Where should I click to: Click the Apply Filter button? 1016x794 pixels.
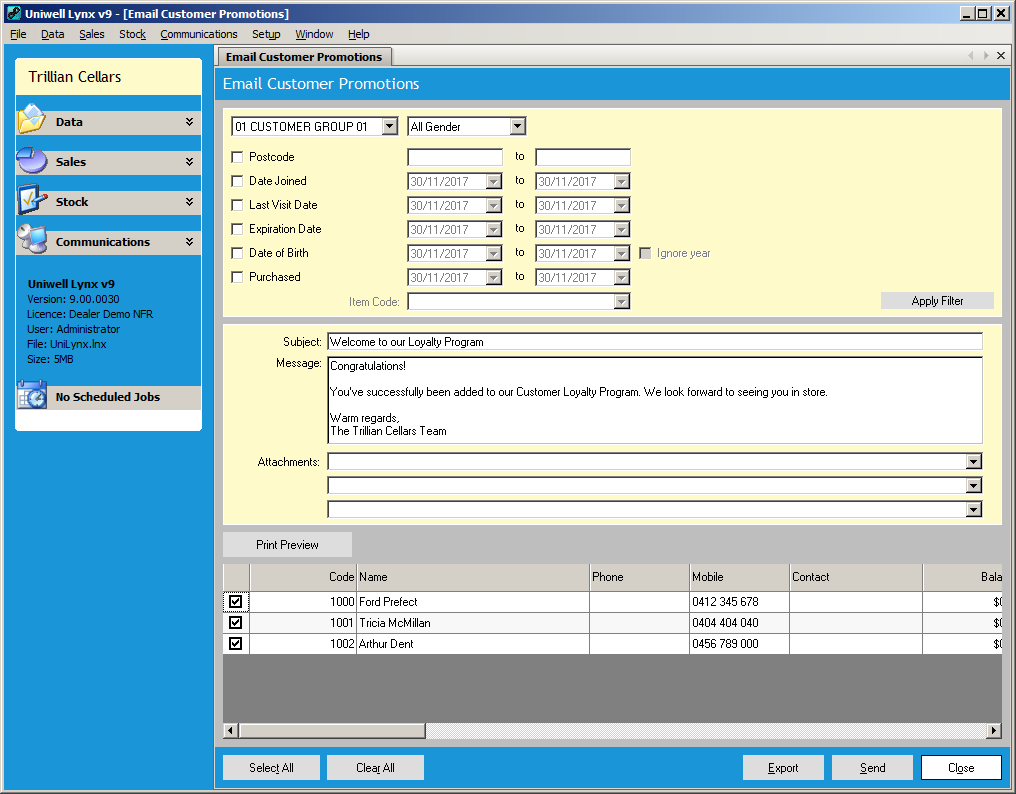(x=937, y=301)
